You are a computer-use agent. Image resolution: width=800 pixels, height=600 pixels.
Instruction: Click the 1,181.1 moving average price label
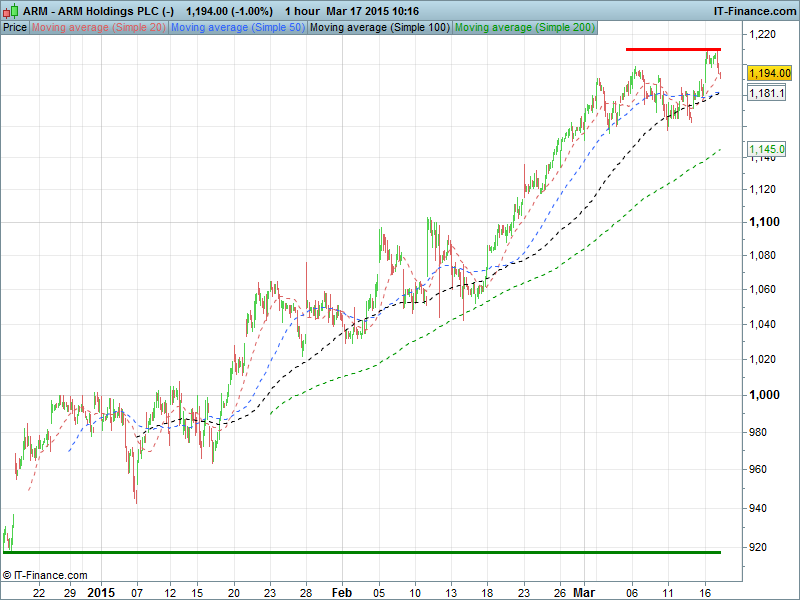[766, 93]
